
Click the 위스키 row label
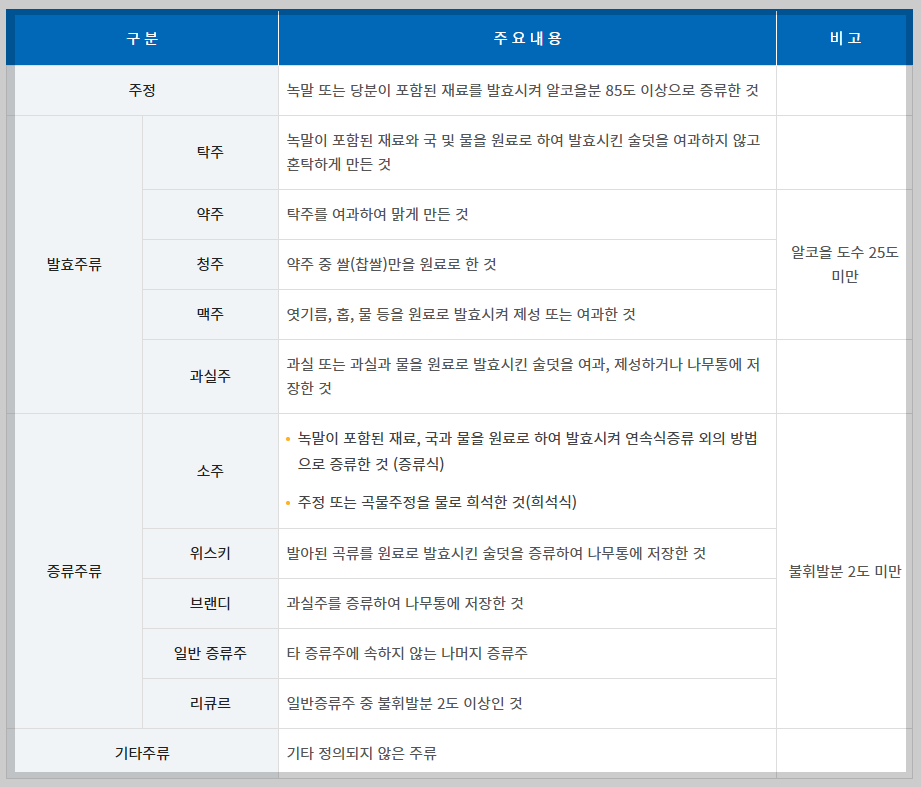coord(210,553)
